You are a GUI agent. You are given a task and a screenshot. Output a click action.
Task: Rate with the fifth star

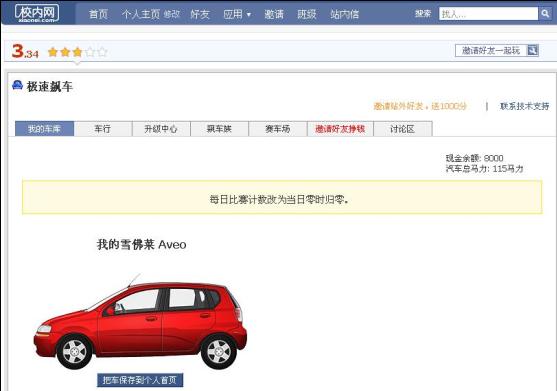point(102,52)
